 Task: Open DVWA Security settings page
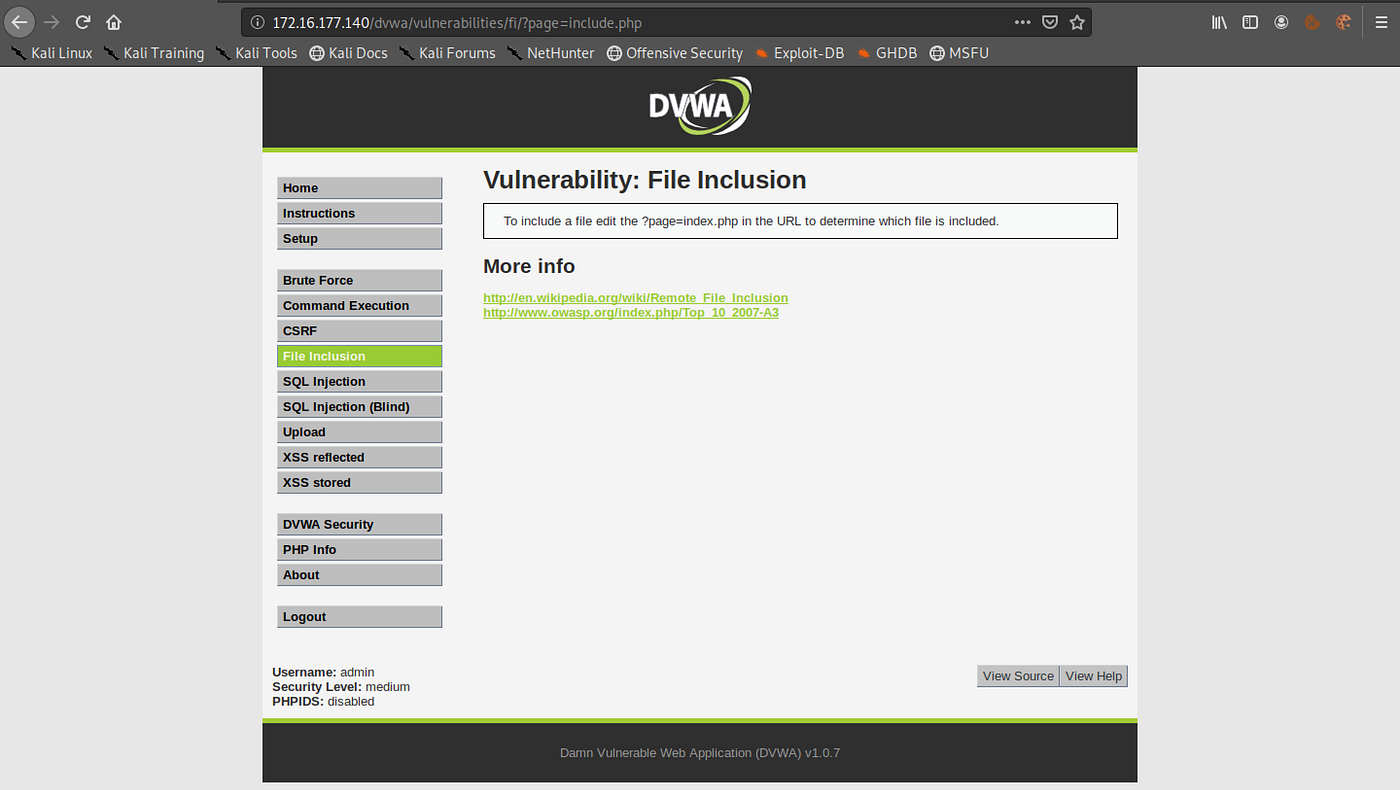click(x=359, y=524)
